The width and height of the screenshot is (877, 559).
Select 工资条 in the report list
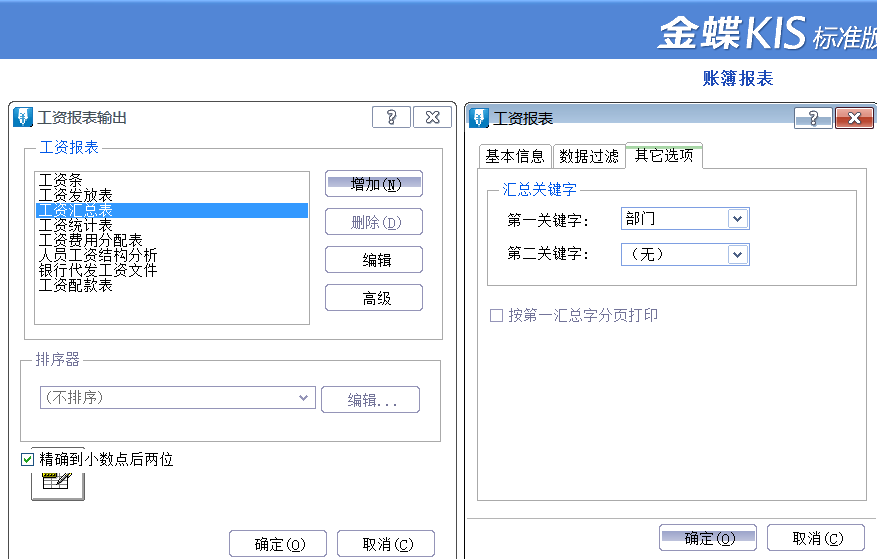point(172,180)
